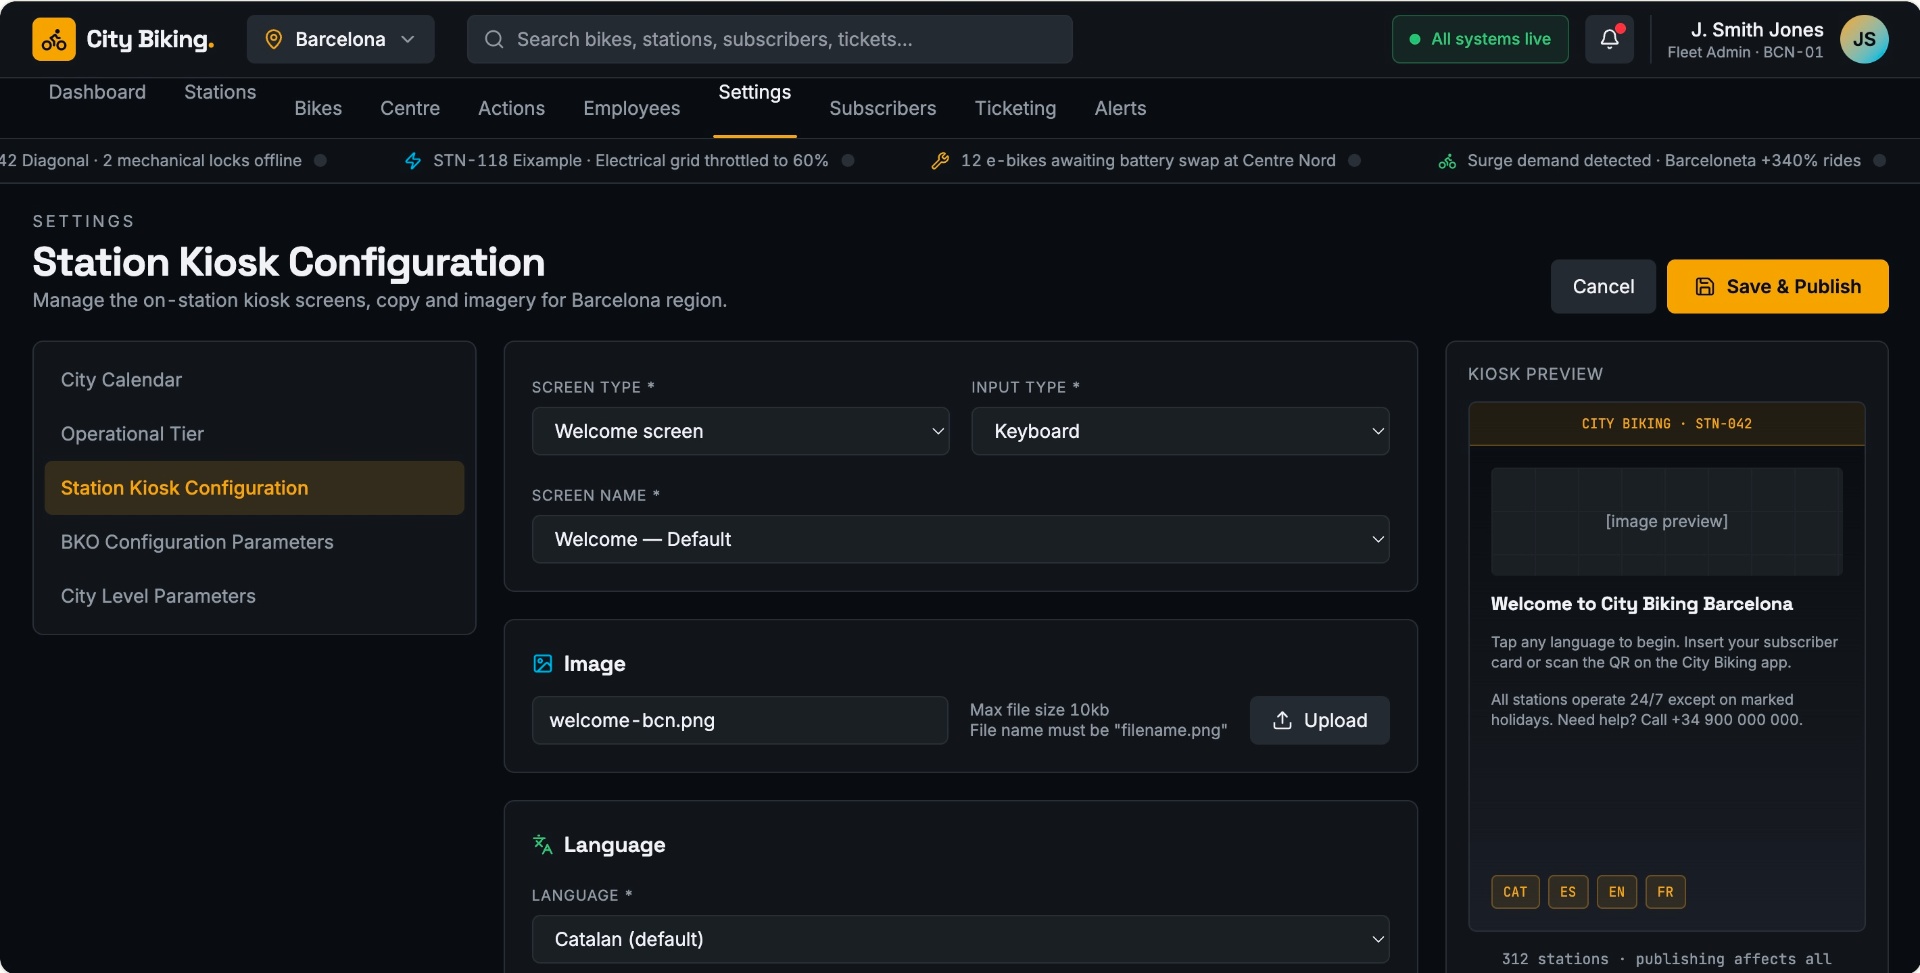
Task: Select the Settings tab
Action: coord(755,92)
